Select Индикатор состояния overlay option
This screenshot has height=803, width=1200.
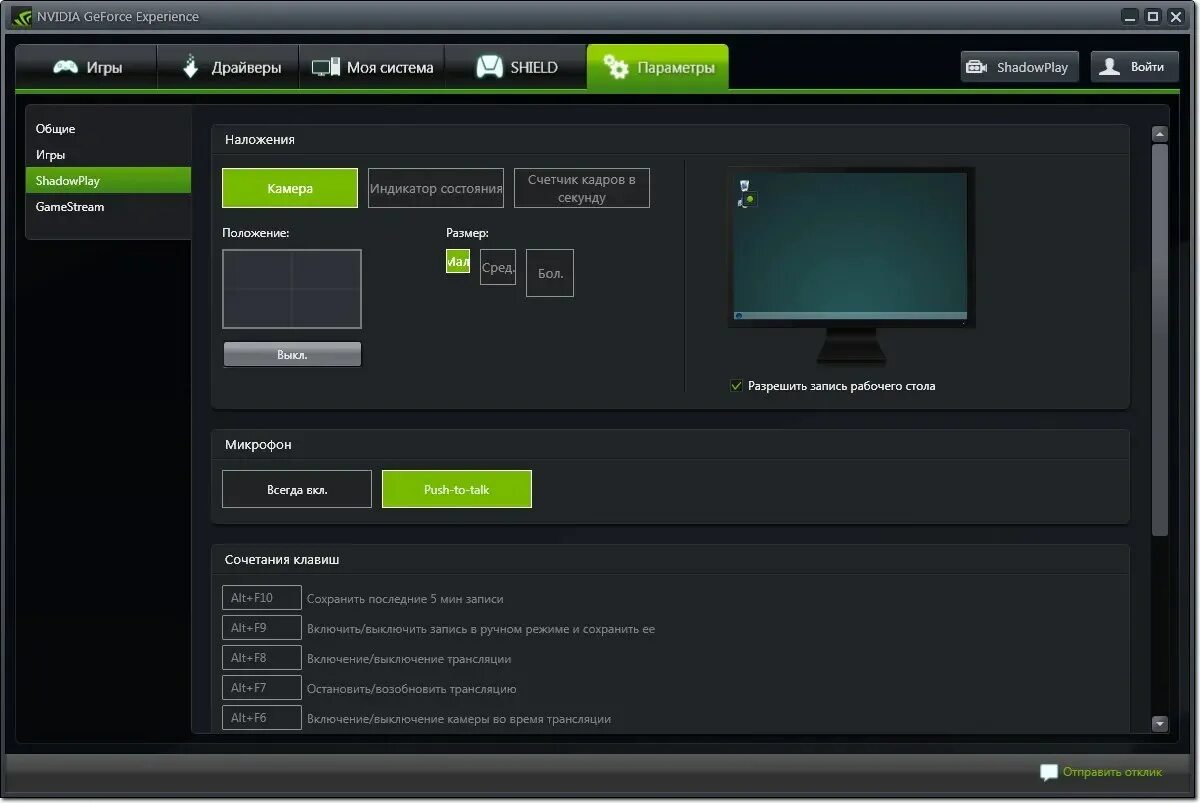coord(436,188)
